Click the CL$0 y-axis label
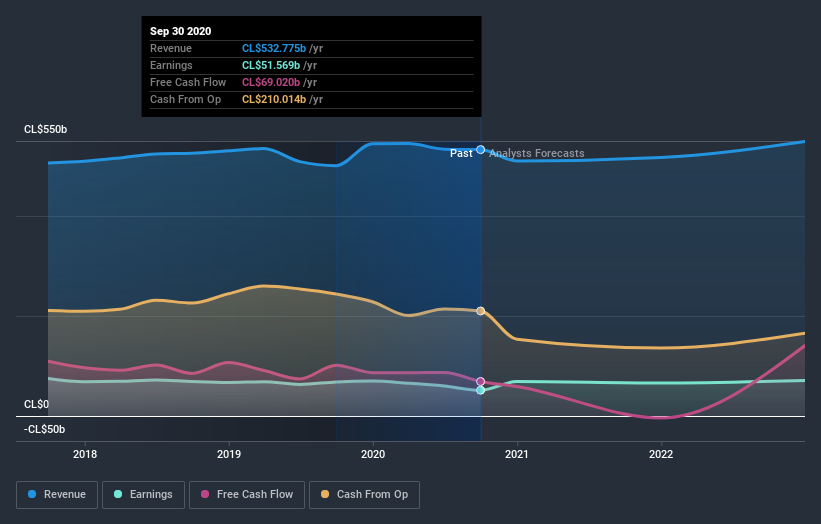The image size is (821, 524). (36, 404)
